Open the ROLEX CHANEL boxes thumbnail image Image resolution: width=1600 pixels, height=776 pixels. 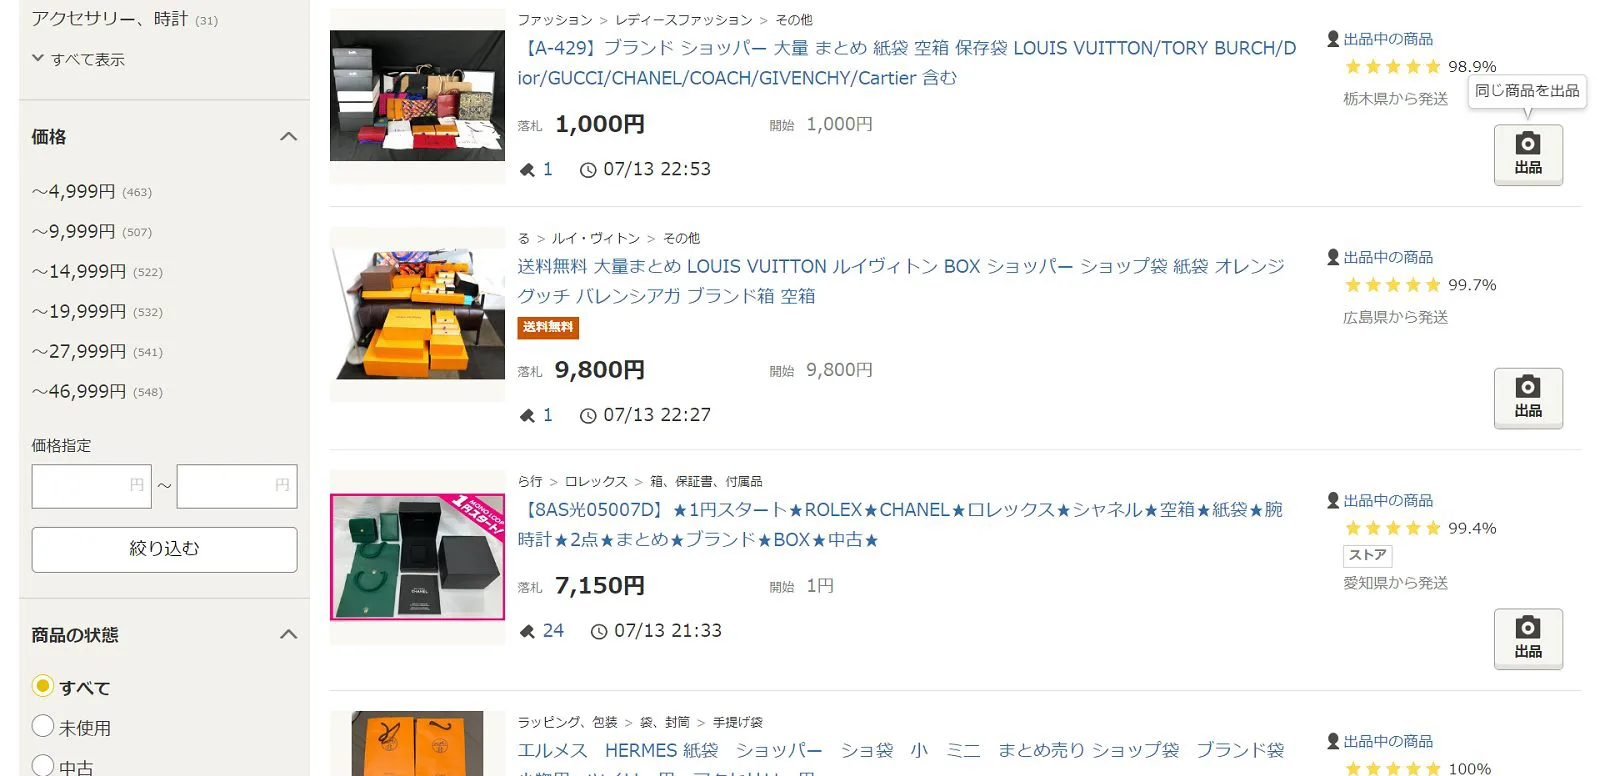click(x=418, y=557)
